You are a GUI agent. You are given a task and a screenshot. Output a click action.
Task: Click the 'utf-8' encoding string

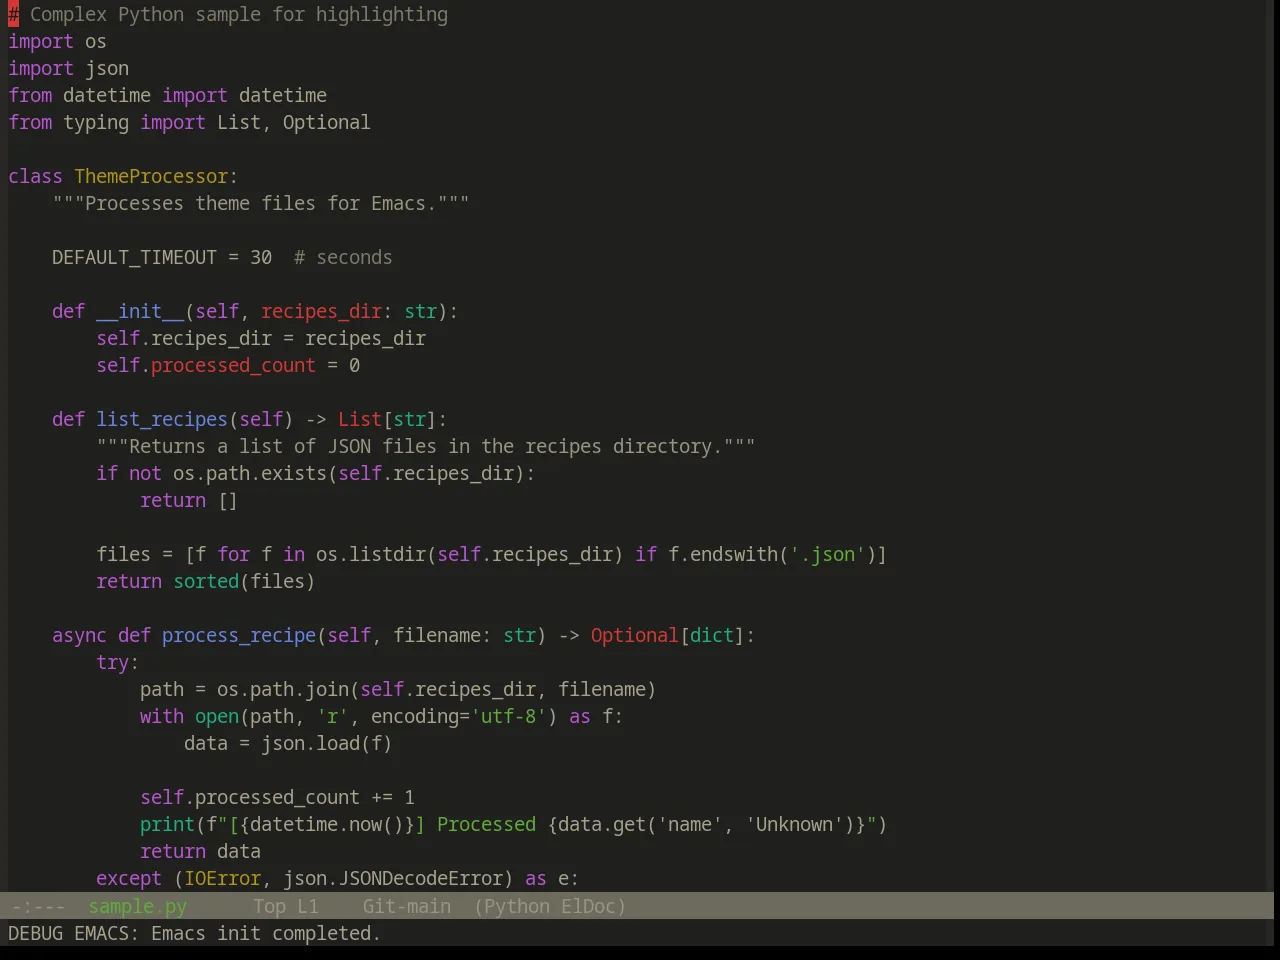tap(509, 716)
